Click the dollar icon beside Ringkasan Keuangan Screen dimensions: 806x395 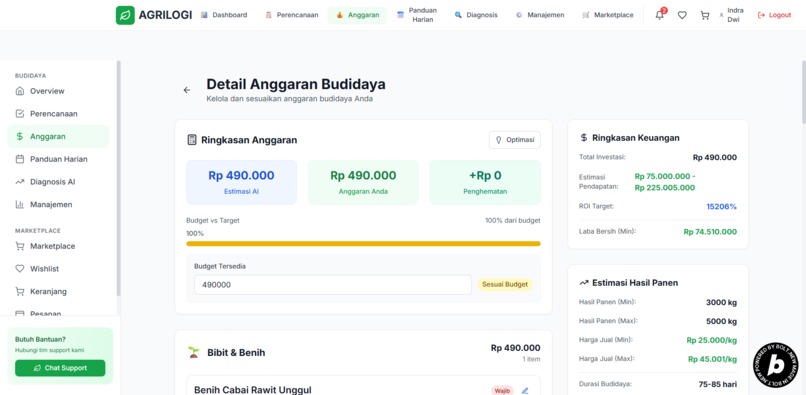pyautogui.click(x=583, y=138)
